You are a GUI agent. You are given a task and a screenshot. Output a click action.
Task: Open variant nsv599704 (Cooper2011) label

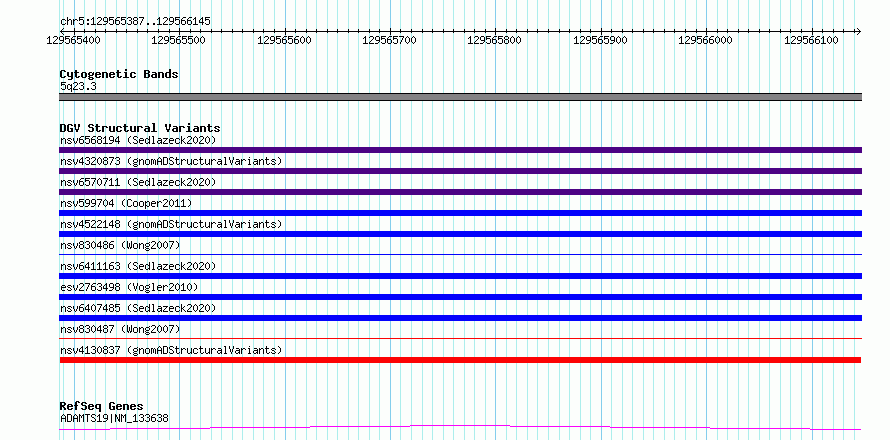click(x=126, y=203)
